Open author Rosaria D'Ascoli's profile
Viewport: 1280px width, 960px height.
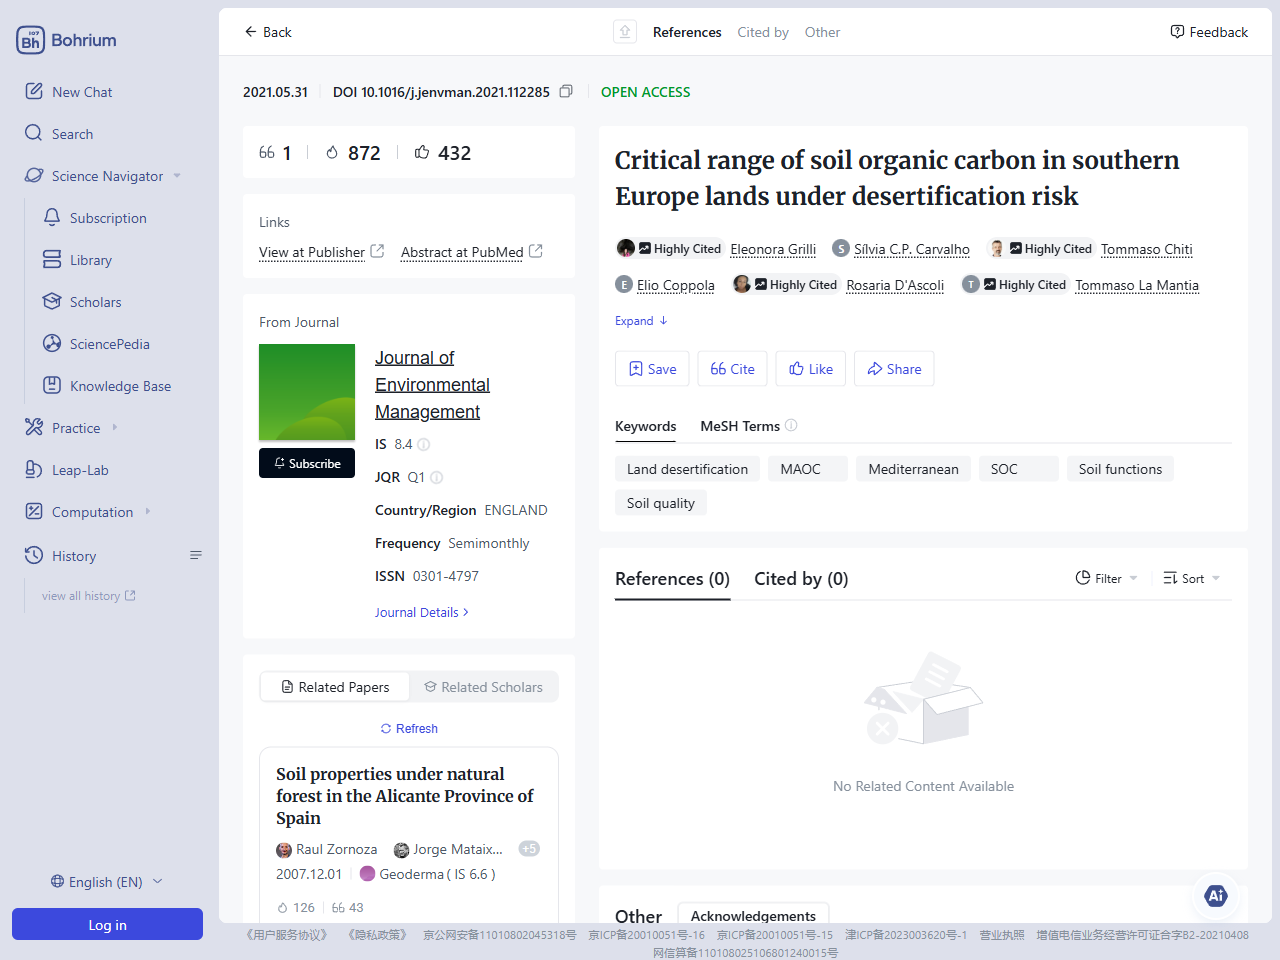(895, 285)
